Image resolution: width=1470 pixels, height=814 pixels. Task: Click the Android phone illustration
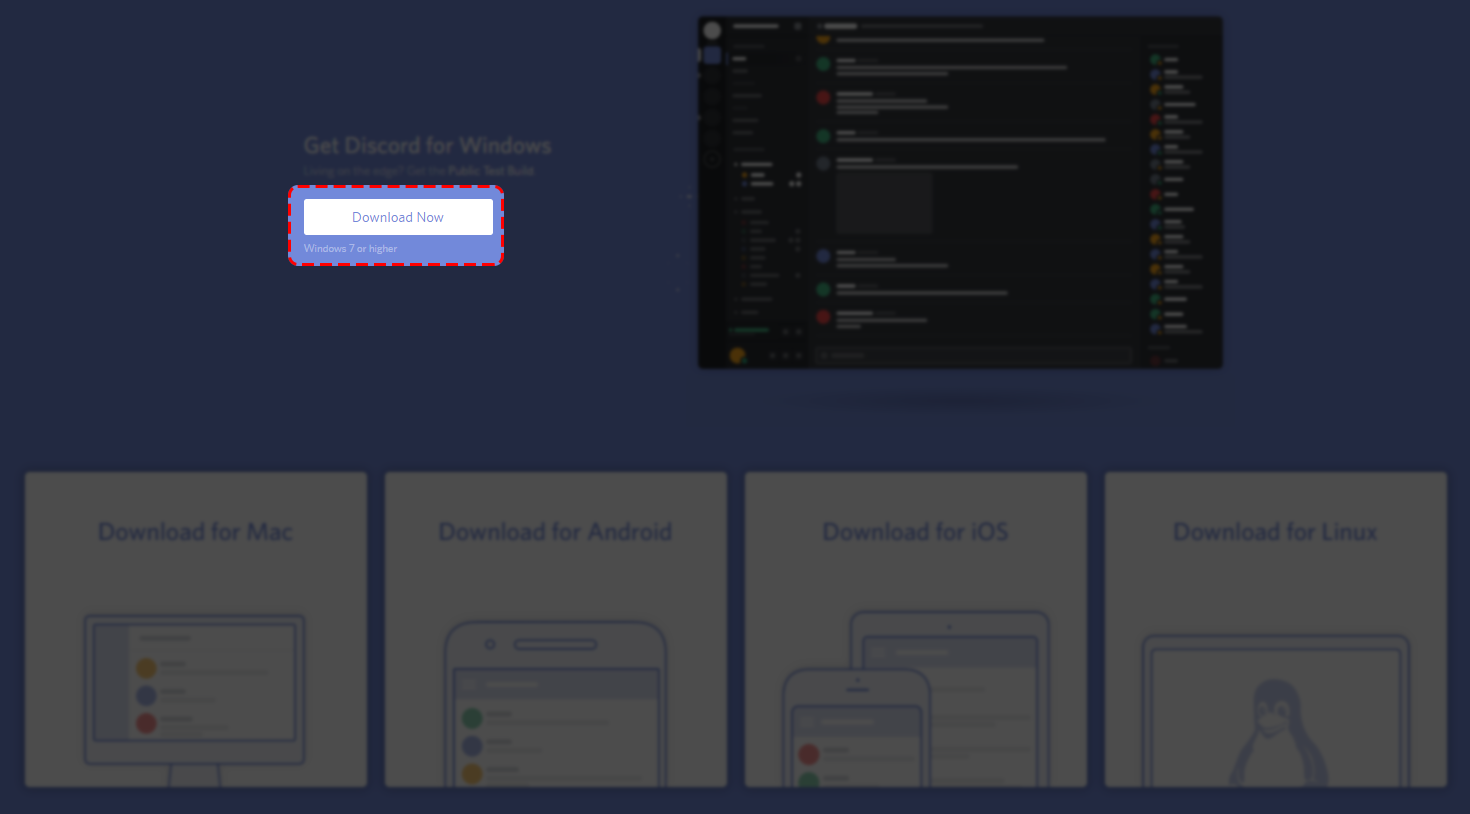coord(556,704)
